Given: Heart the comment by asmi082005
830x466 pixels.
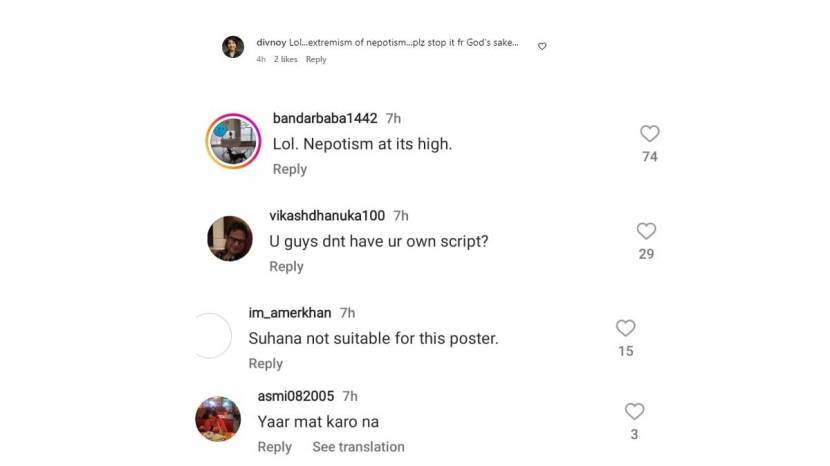Looking at the screenshot, I should (634, 411).
